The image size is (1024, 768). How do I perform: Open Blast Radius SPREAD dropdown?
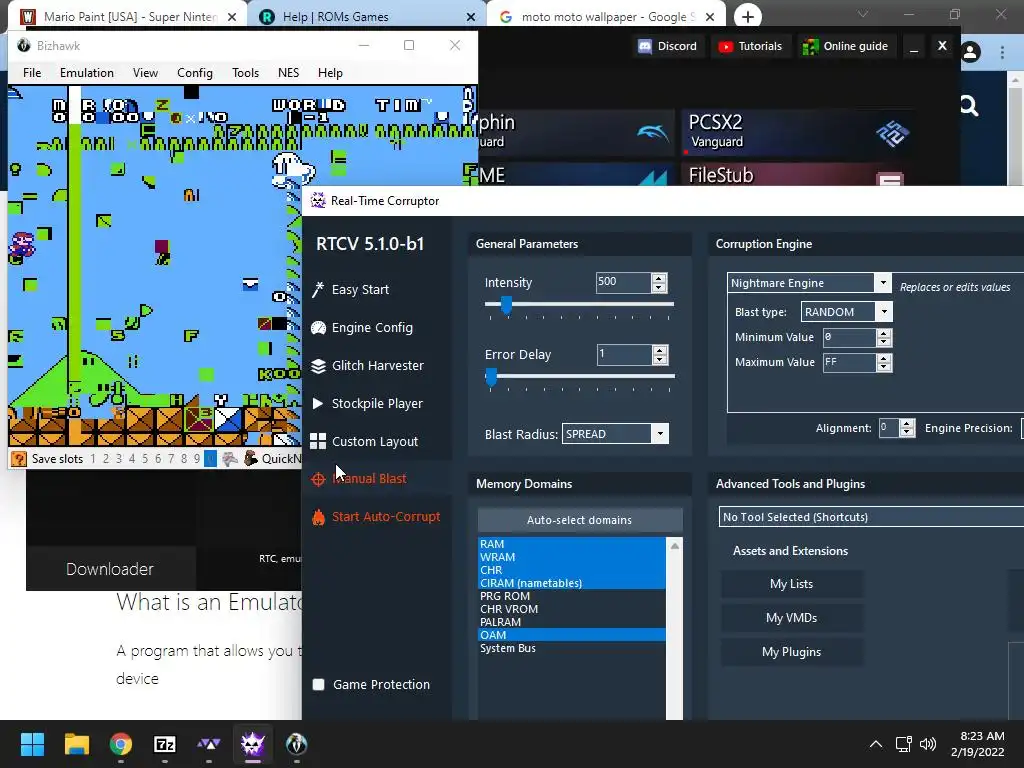coord(660,434)
